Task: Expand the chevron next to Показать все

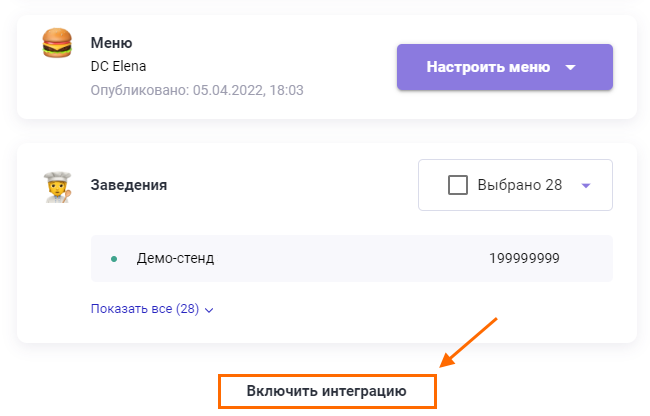Action: click(x=209, y=310)
